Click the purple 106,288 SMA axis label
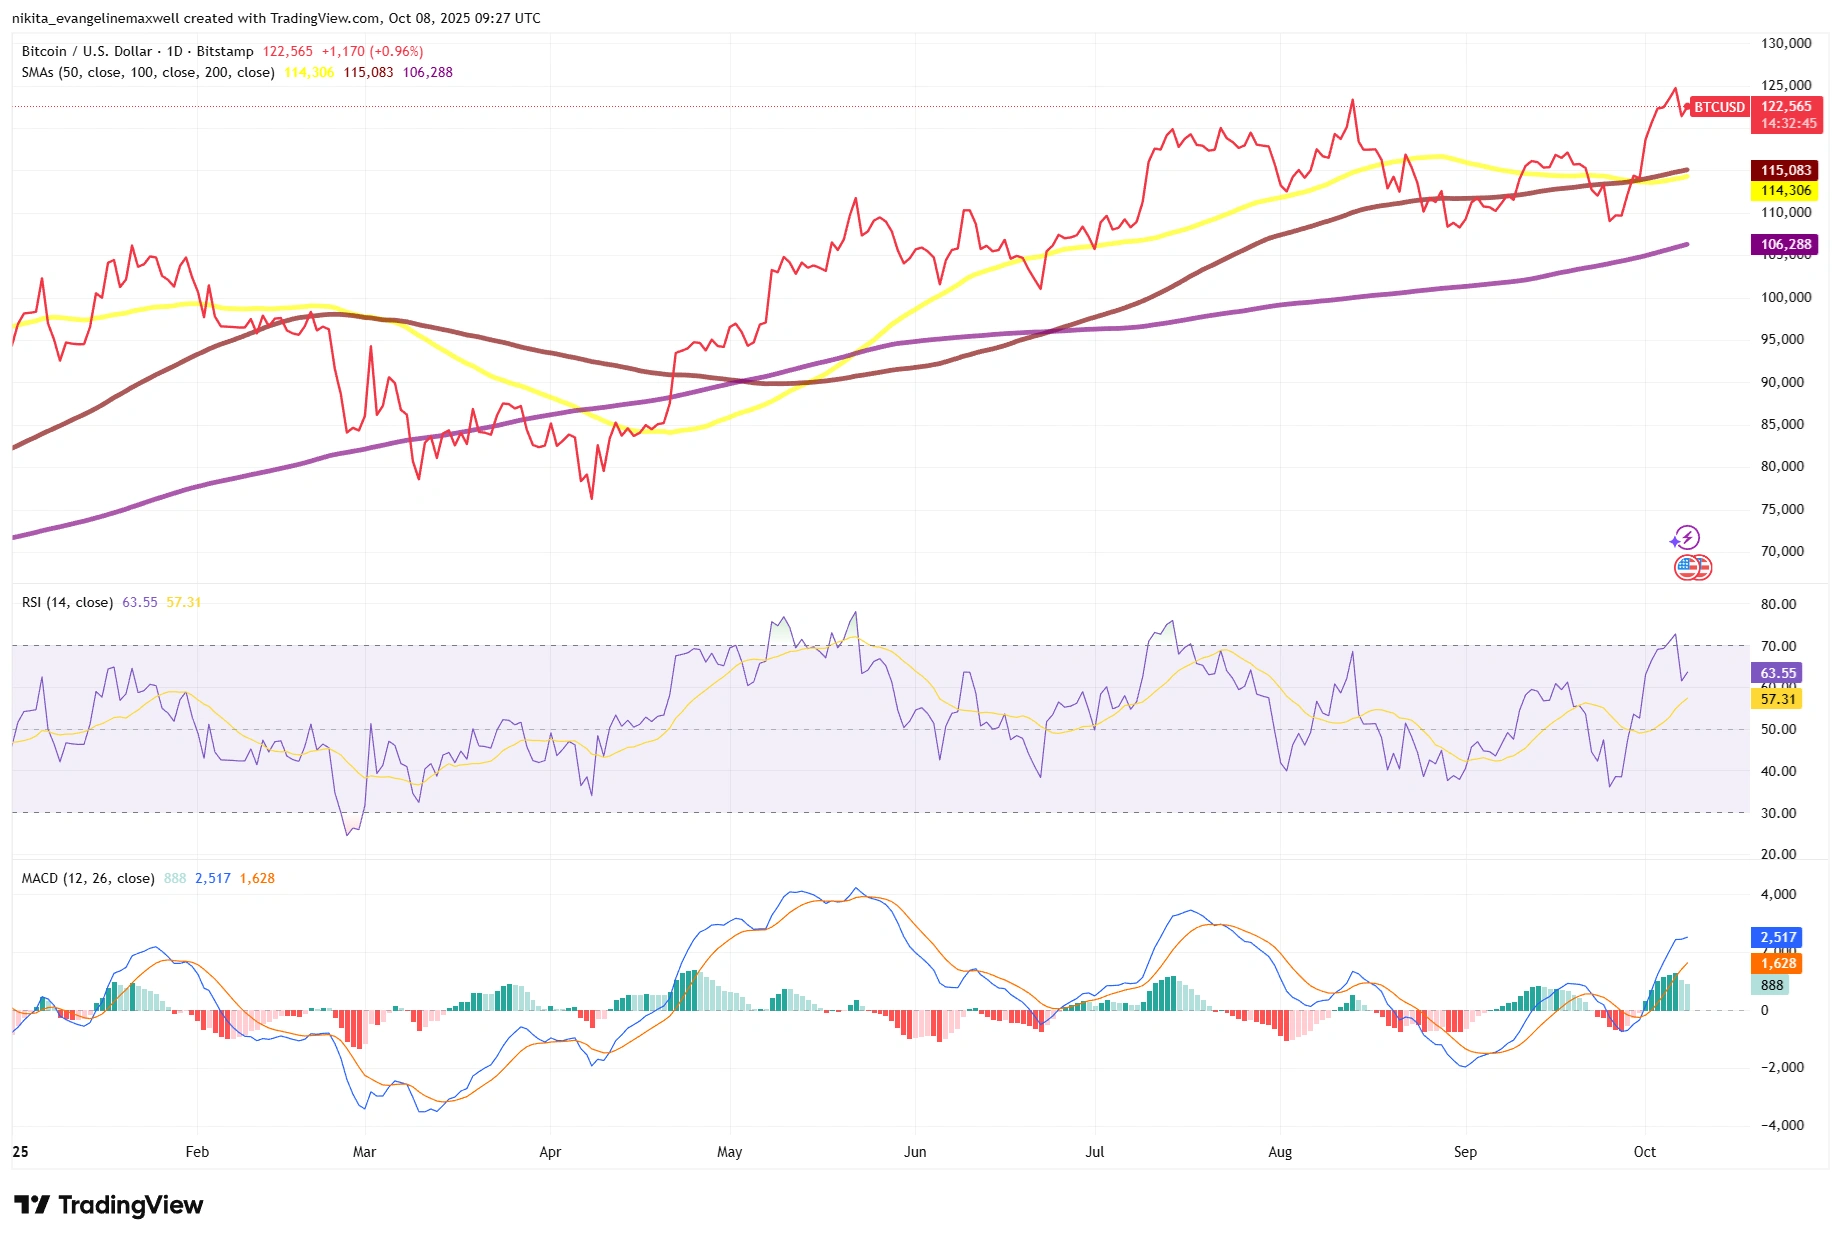The image size is (1841, 1241). click(1785, 244)
